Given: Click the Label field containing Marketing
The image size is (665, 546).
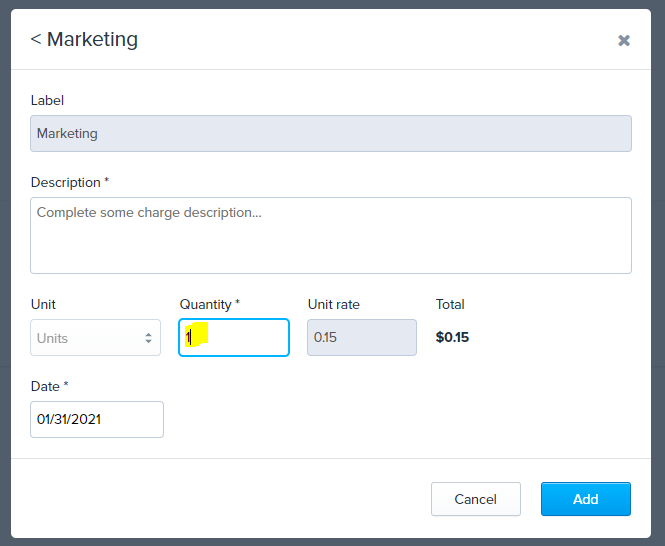Looking at the screenshot, I should click(x=330, y=134).
